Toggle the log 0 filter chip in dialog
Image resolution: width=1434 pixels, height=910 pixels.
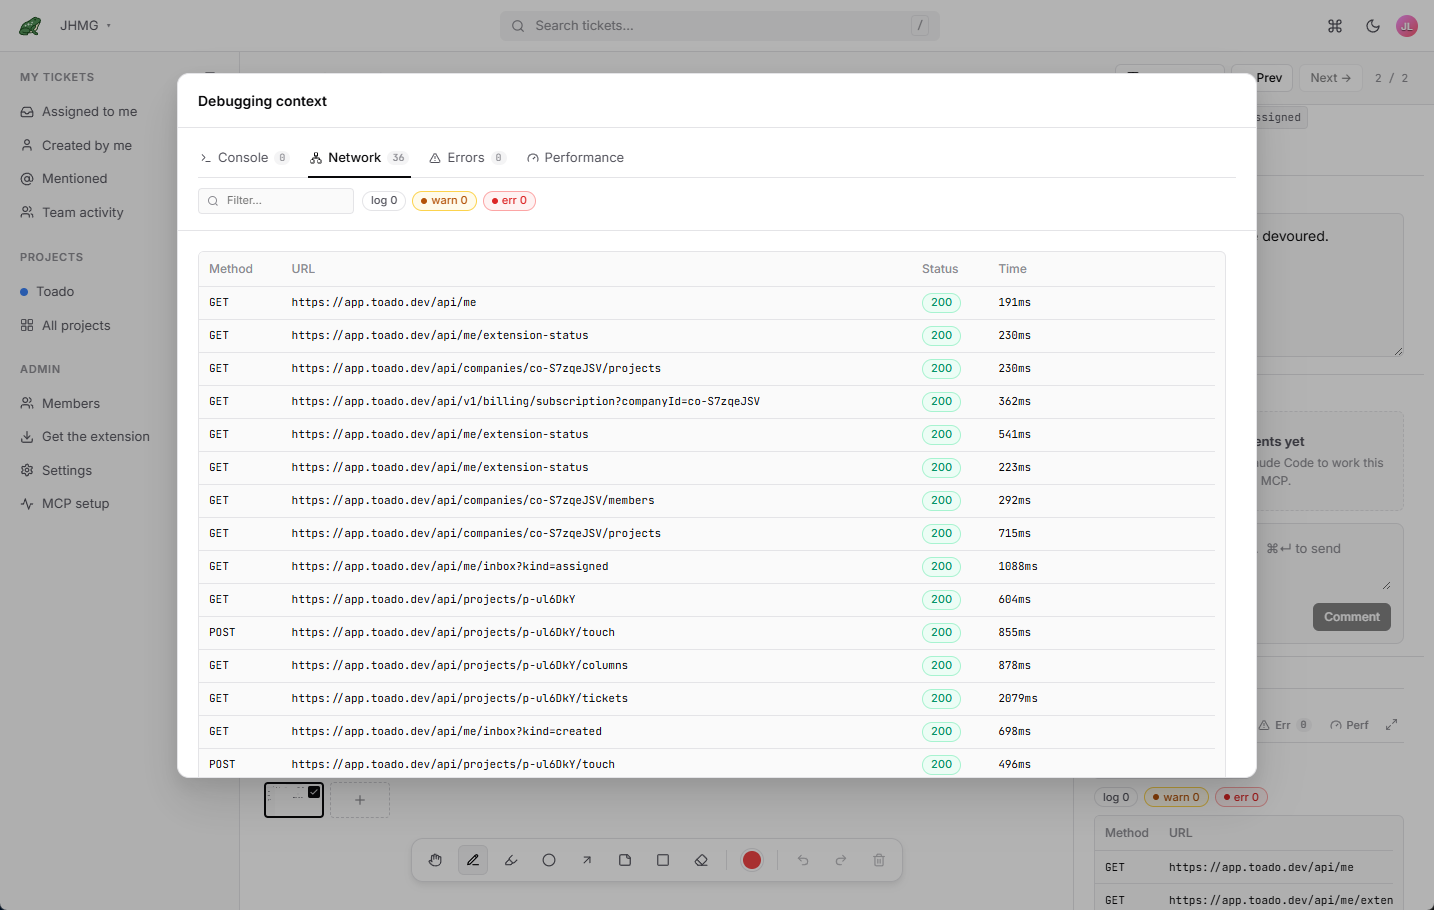(x=384, y=201)
